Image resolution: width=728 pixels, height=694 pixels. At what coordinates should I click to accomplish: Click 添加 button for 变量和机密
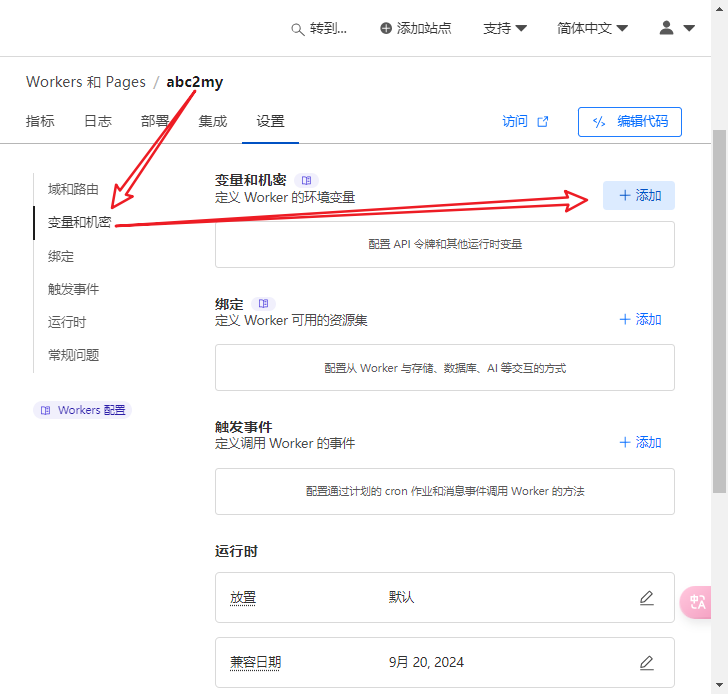[x=639, y=195]
